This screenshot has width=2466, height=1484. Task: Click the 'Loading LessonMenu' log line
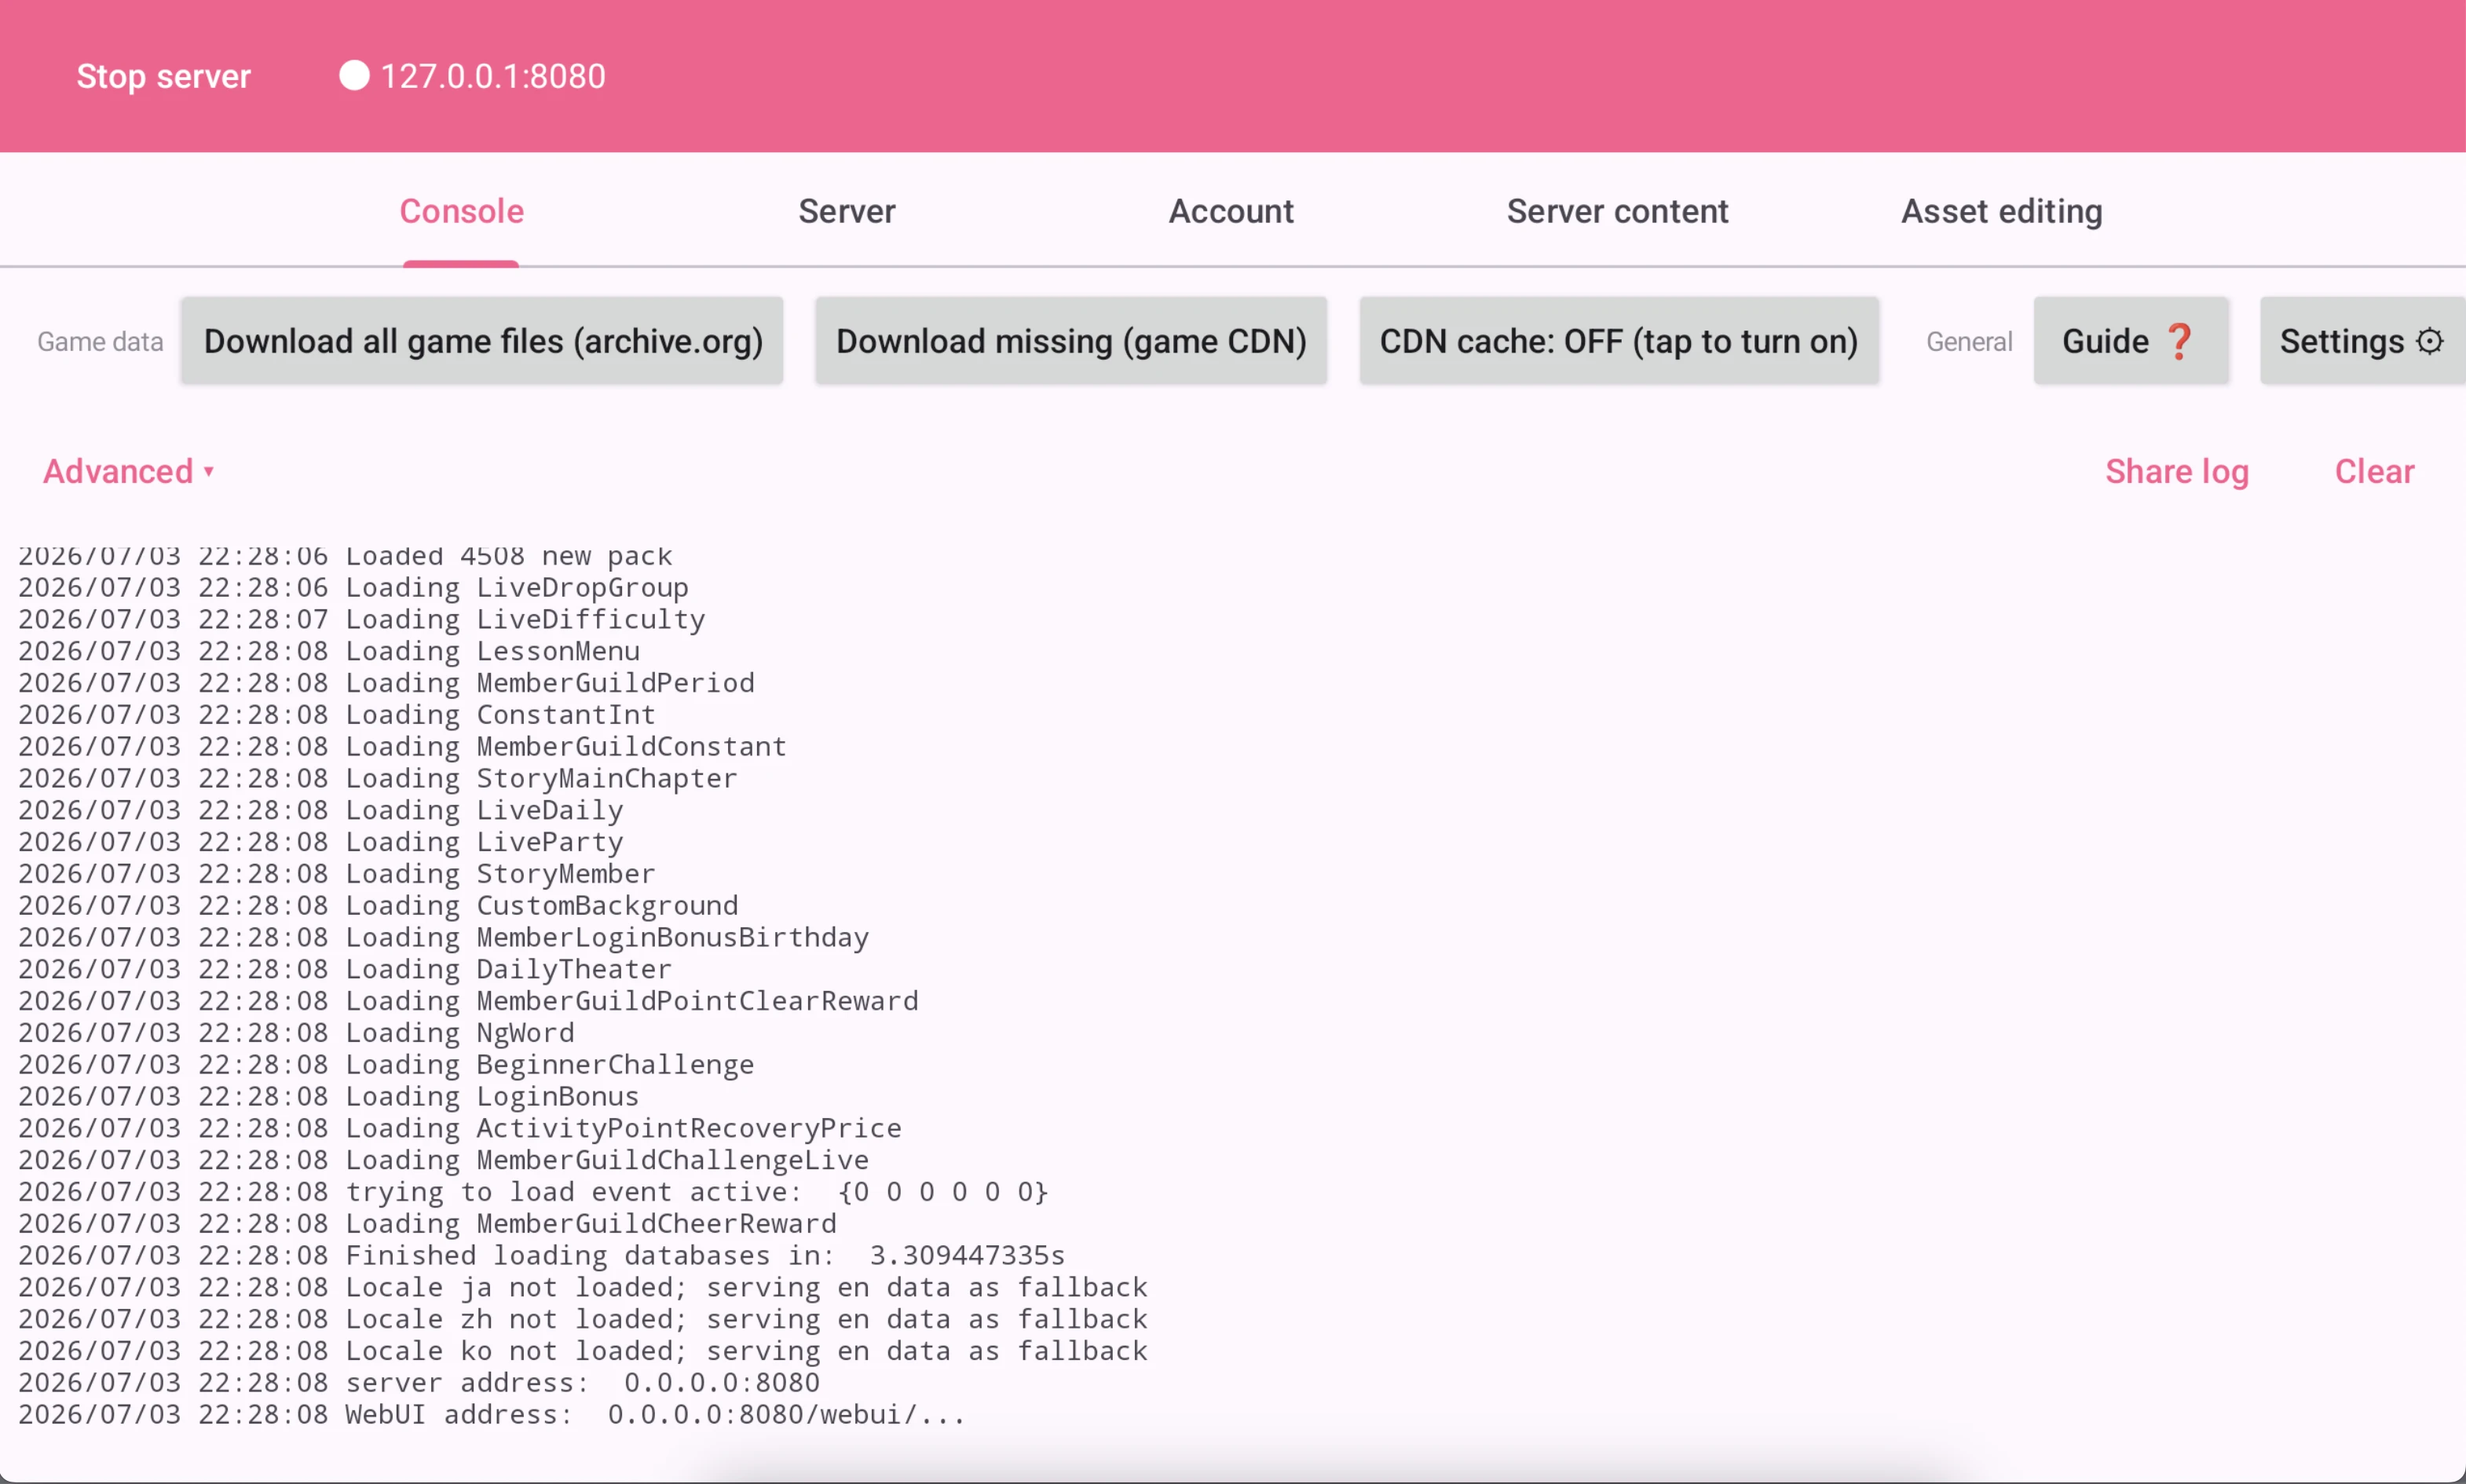click(329, 651)
